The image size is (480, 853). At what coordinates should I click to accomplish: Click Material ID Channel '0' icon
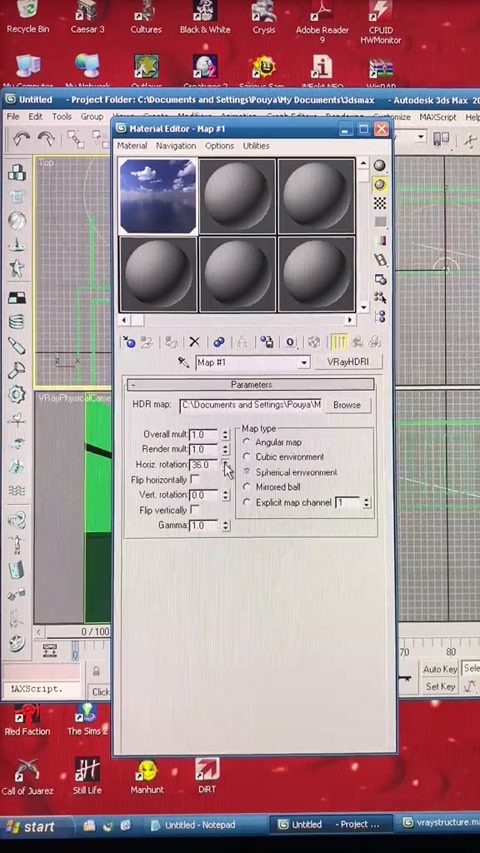[290, 342]
